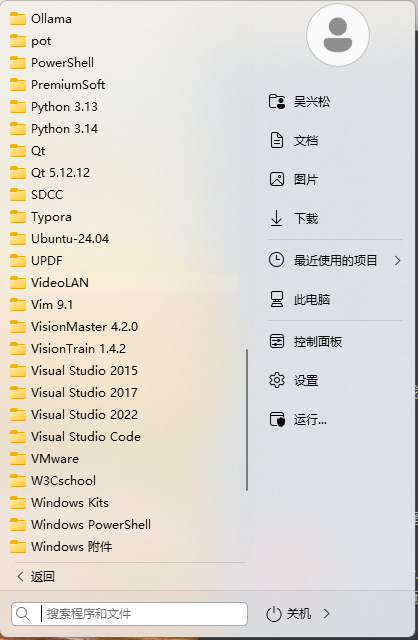Expand the 最近使用的项目 submenu arrow

[398, 260]
